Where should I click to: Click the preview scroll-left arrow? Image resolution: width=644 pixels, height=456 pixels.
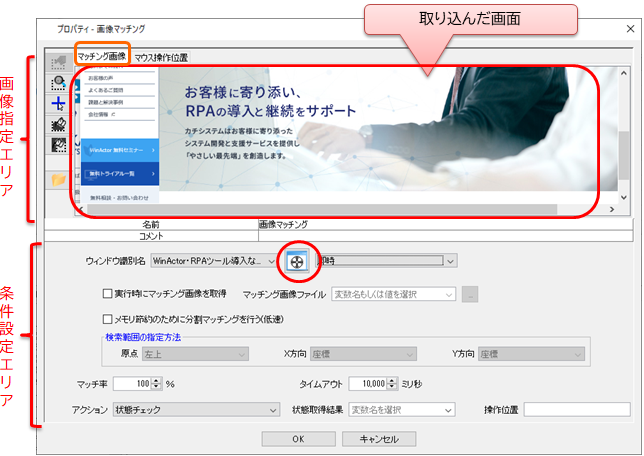[x=81, y=209]
